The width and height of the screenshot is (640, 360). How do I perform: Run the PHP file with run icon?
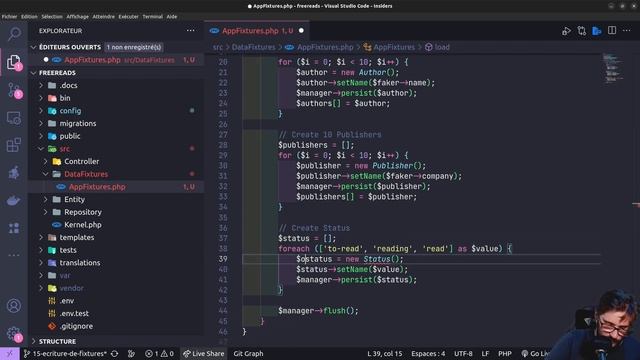pos(566,31)
